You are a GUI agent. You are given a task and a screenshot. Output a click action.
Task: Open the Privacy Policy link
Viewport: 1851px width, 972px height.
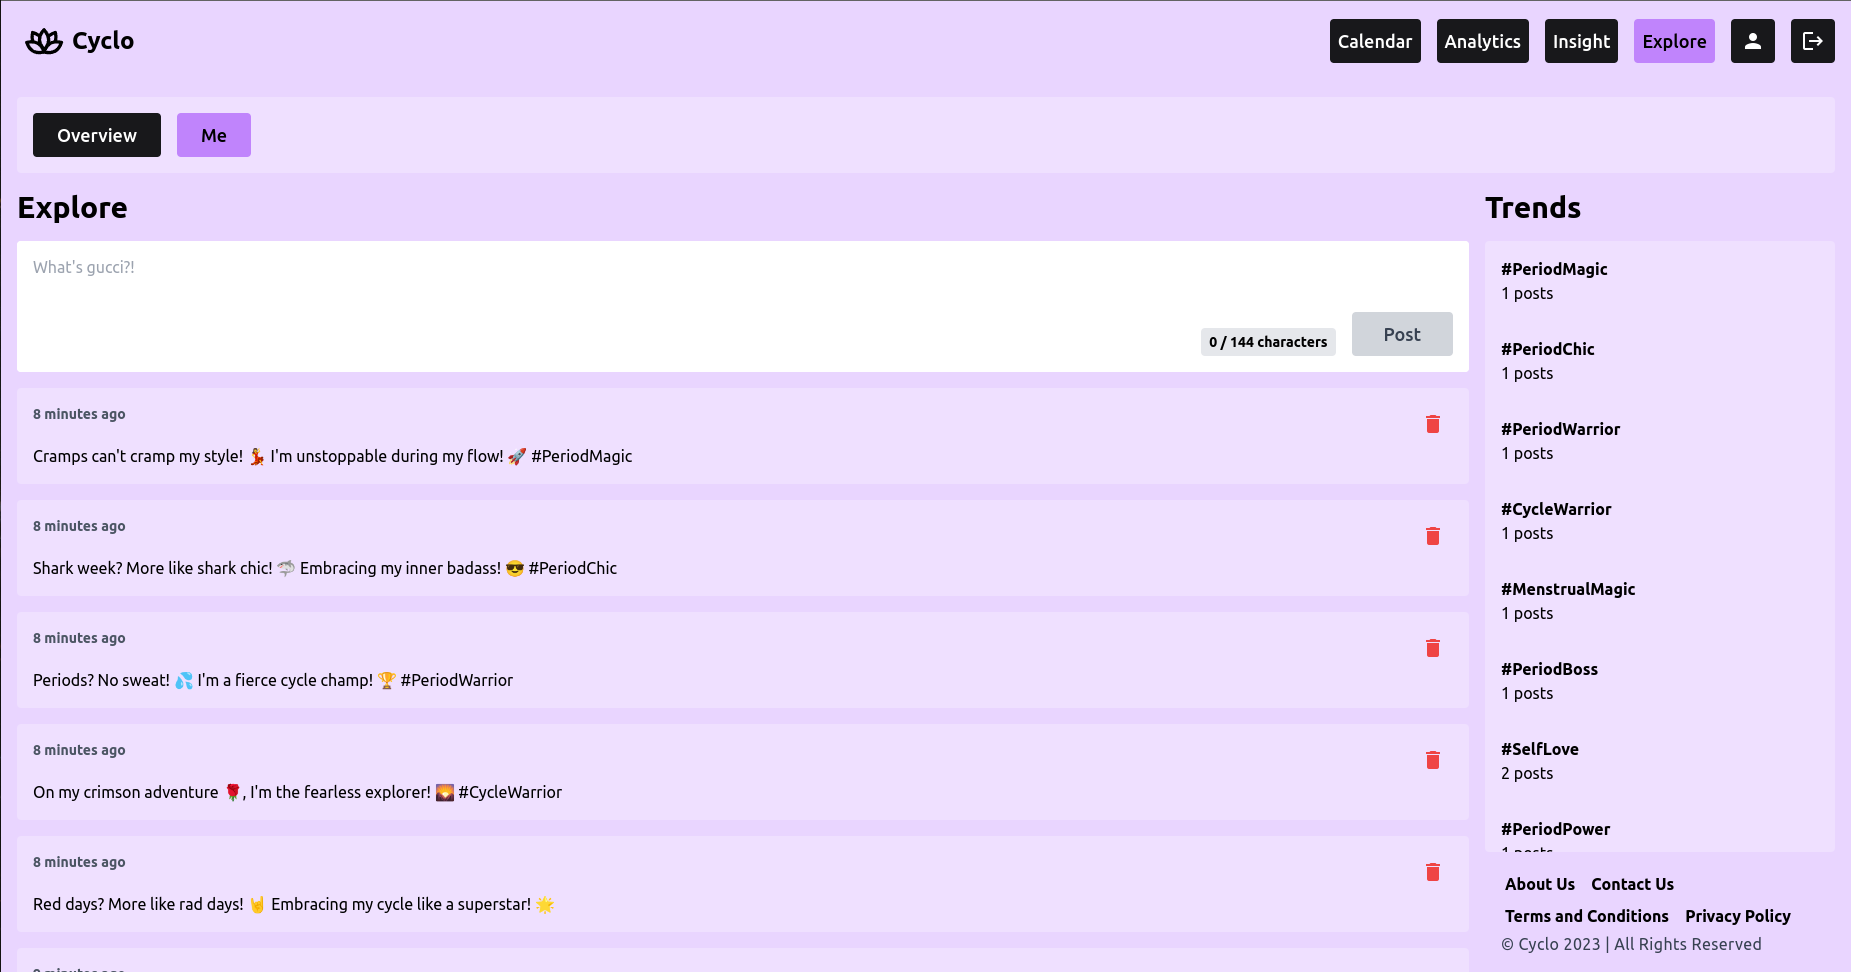tap(1738, 916)
